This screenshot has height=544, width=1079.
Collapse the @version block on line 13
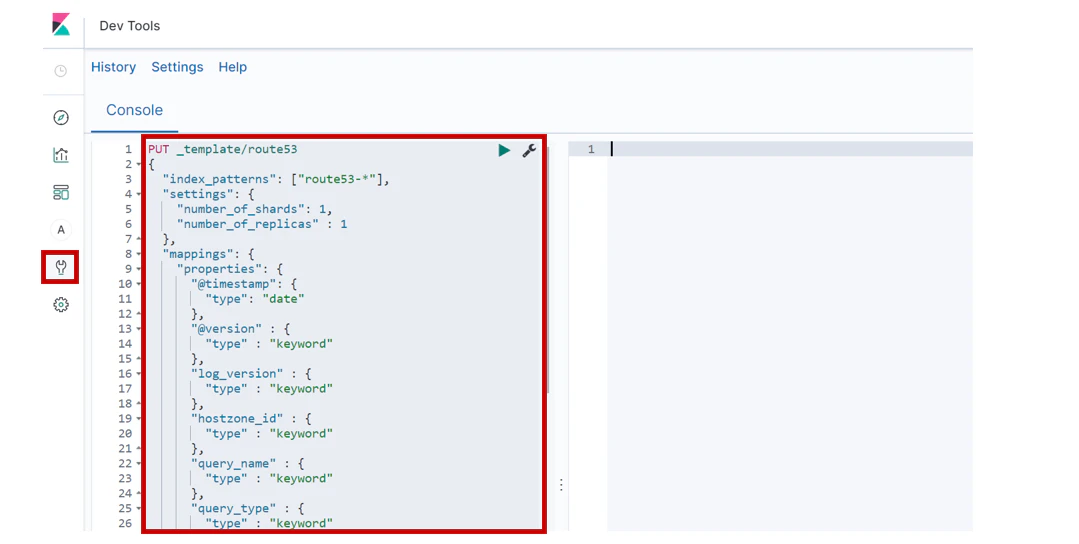138,329
